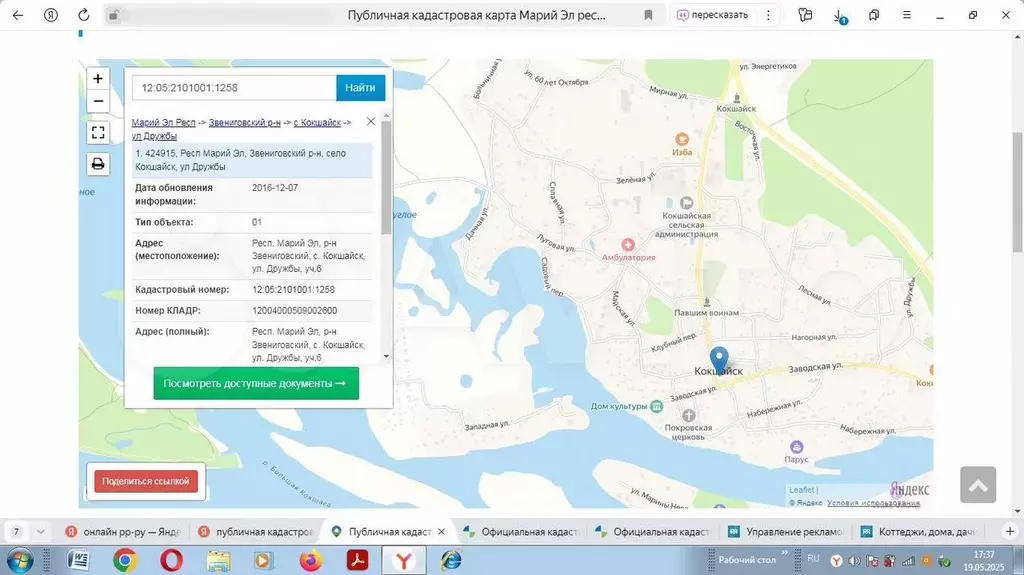
Task: Switch to 'Коттеджи, дома, дач' tab
Action: pos(919,532)
